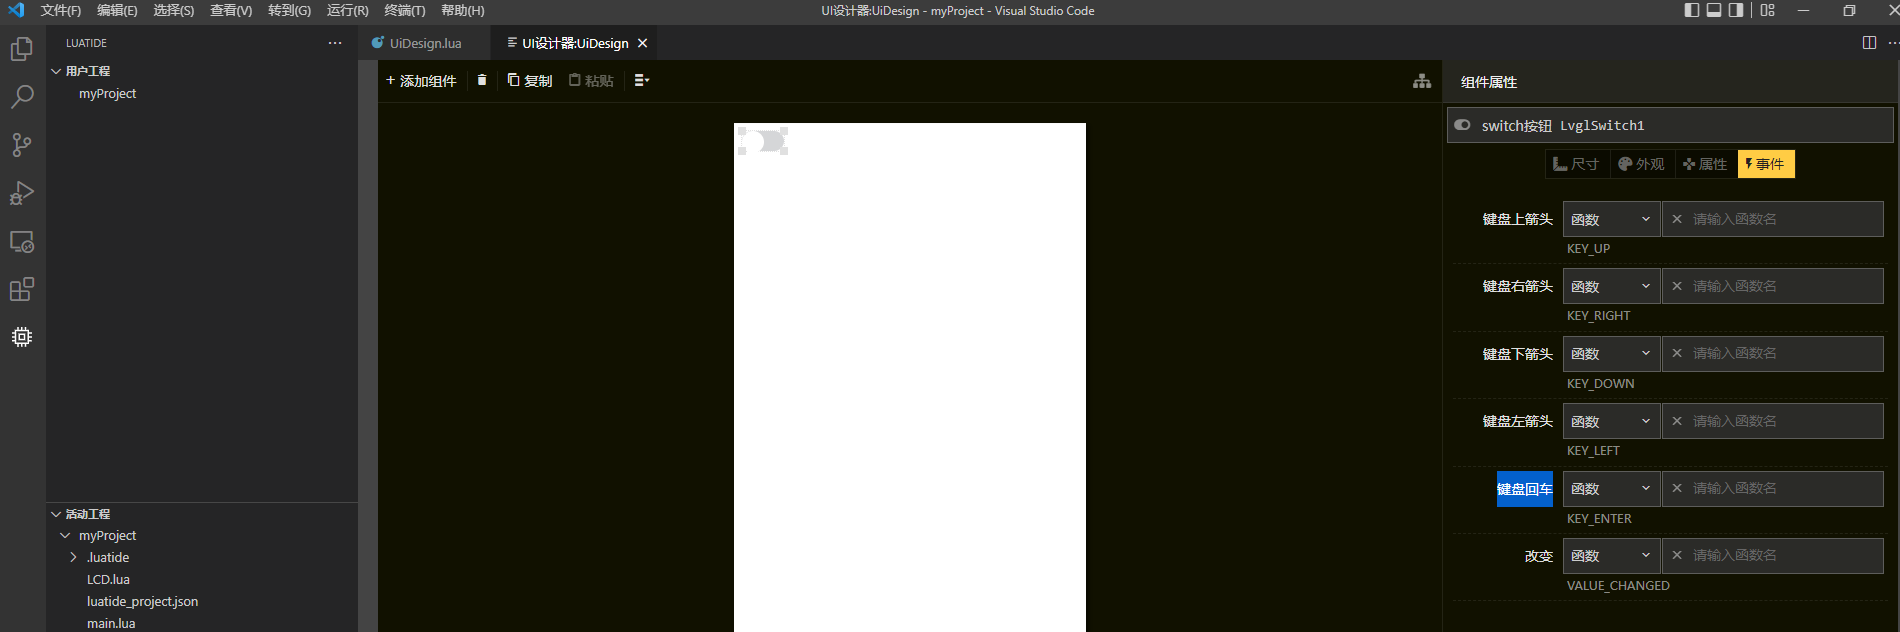The height and width of the screenshot is (632, 1900).
Task: Open the Run and Debug view
Action: click(x=22, y=193)
